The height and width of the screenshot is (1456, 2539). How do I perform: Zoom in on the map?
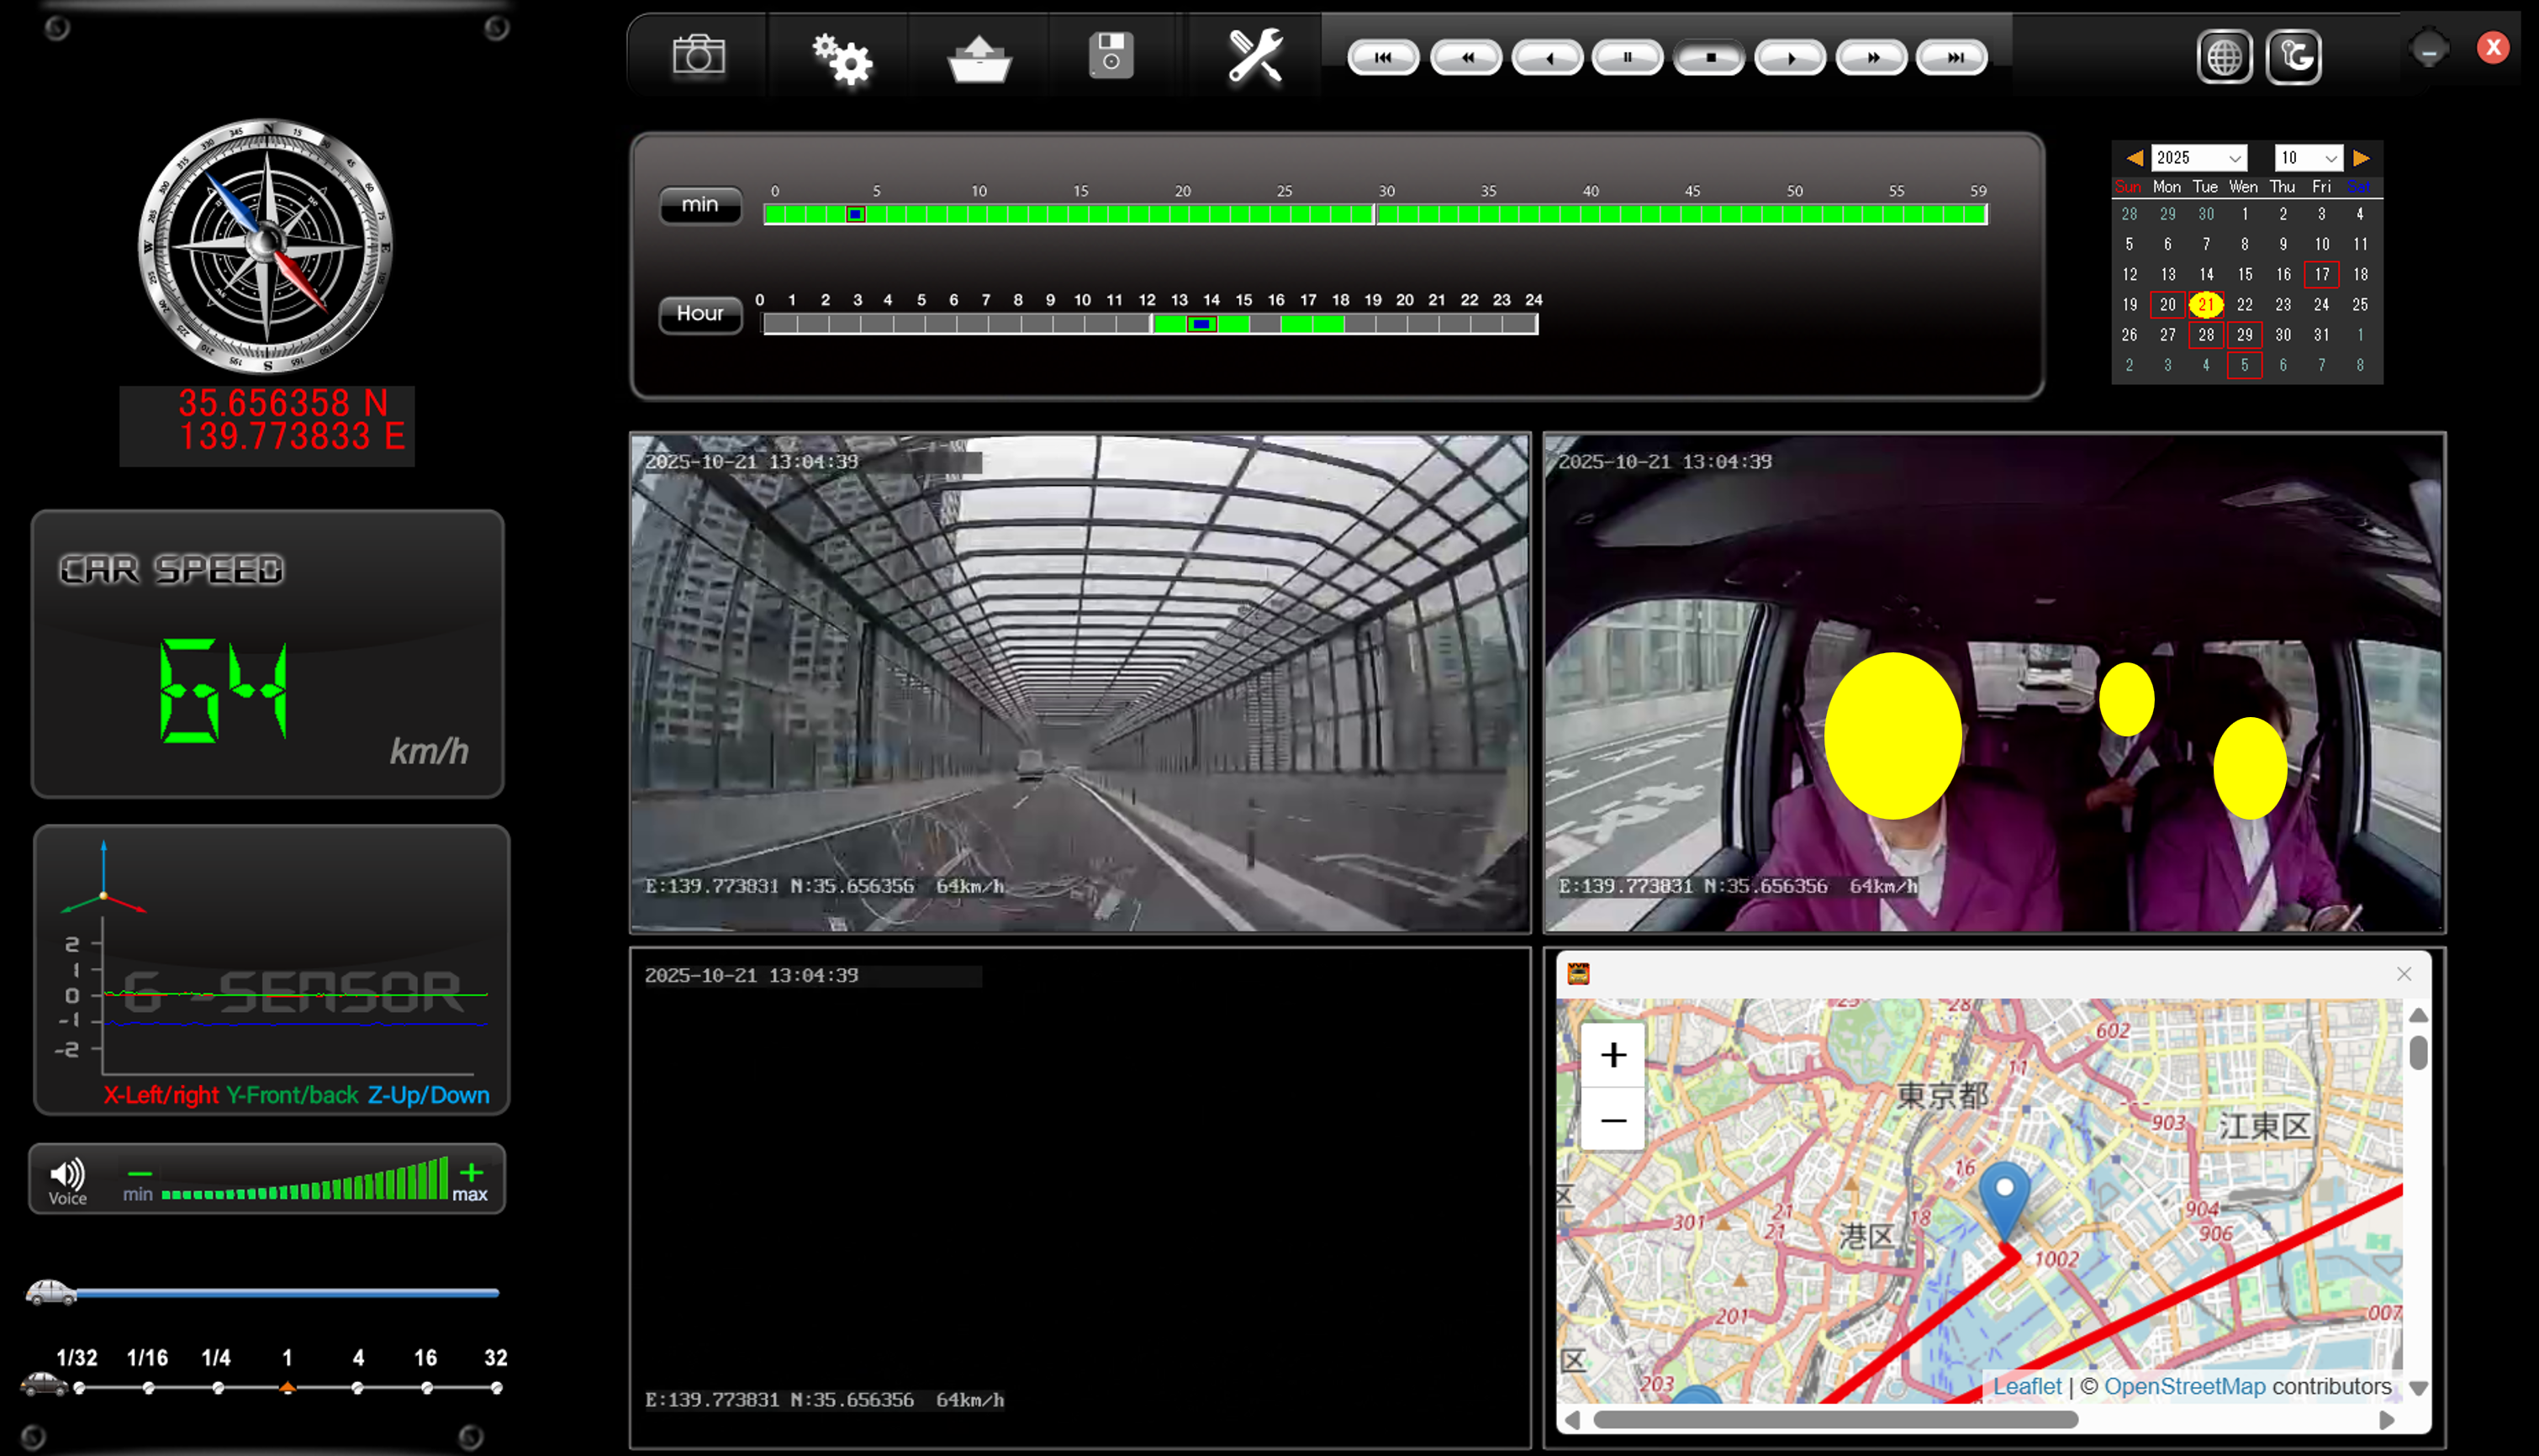click(x=1612, y=1055)
